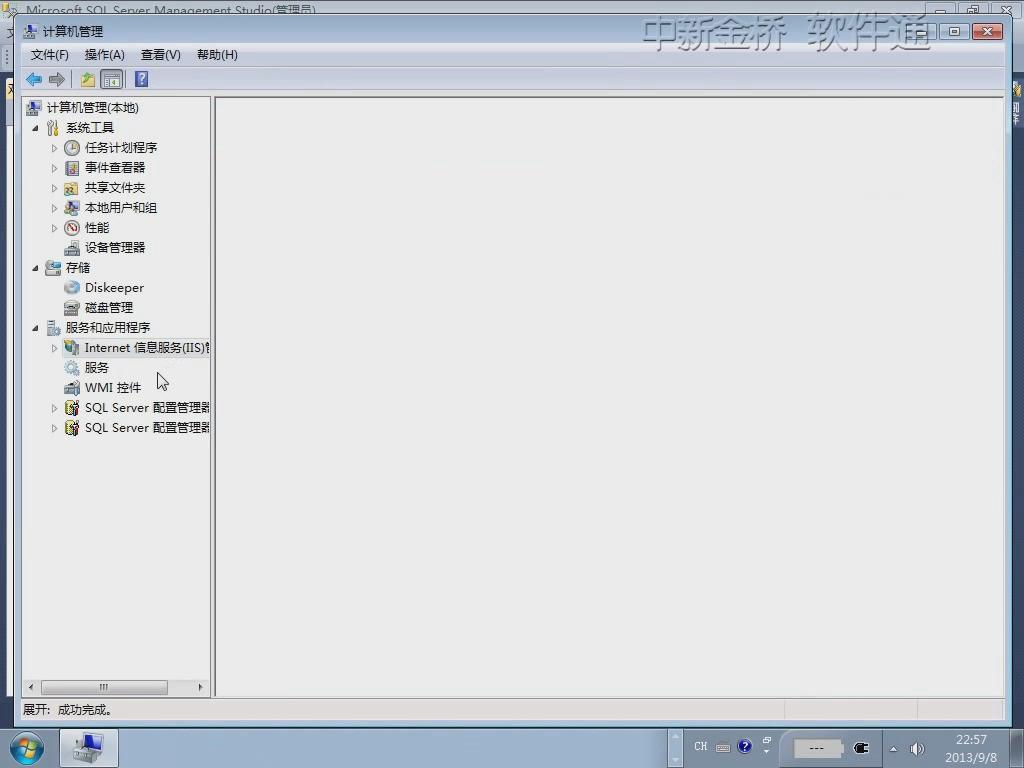
Task: Click the keyboard icon in the language bar
Action: 723,748
